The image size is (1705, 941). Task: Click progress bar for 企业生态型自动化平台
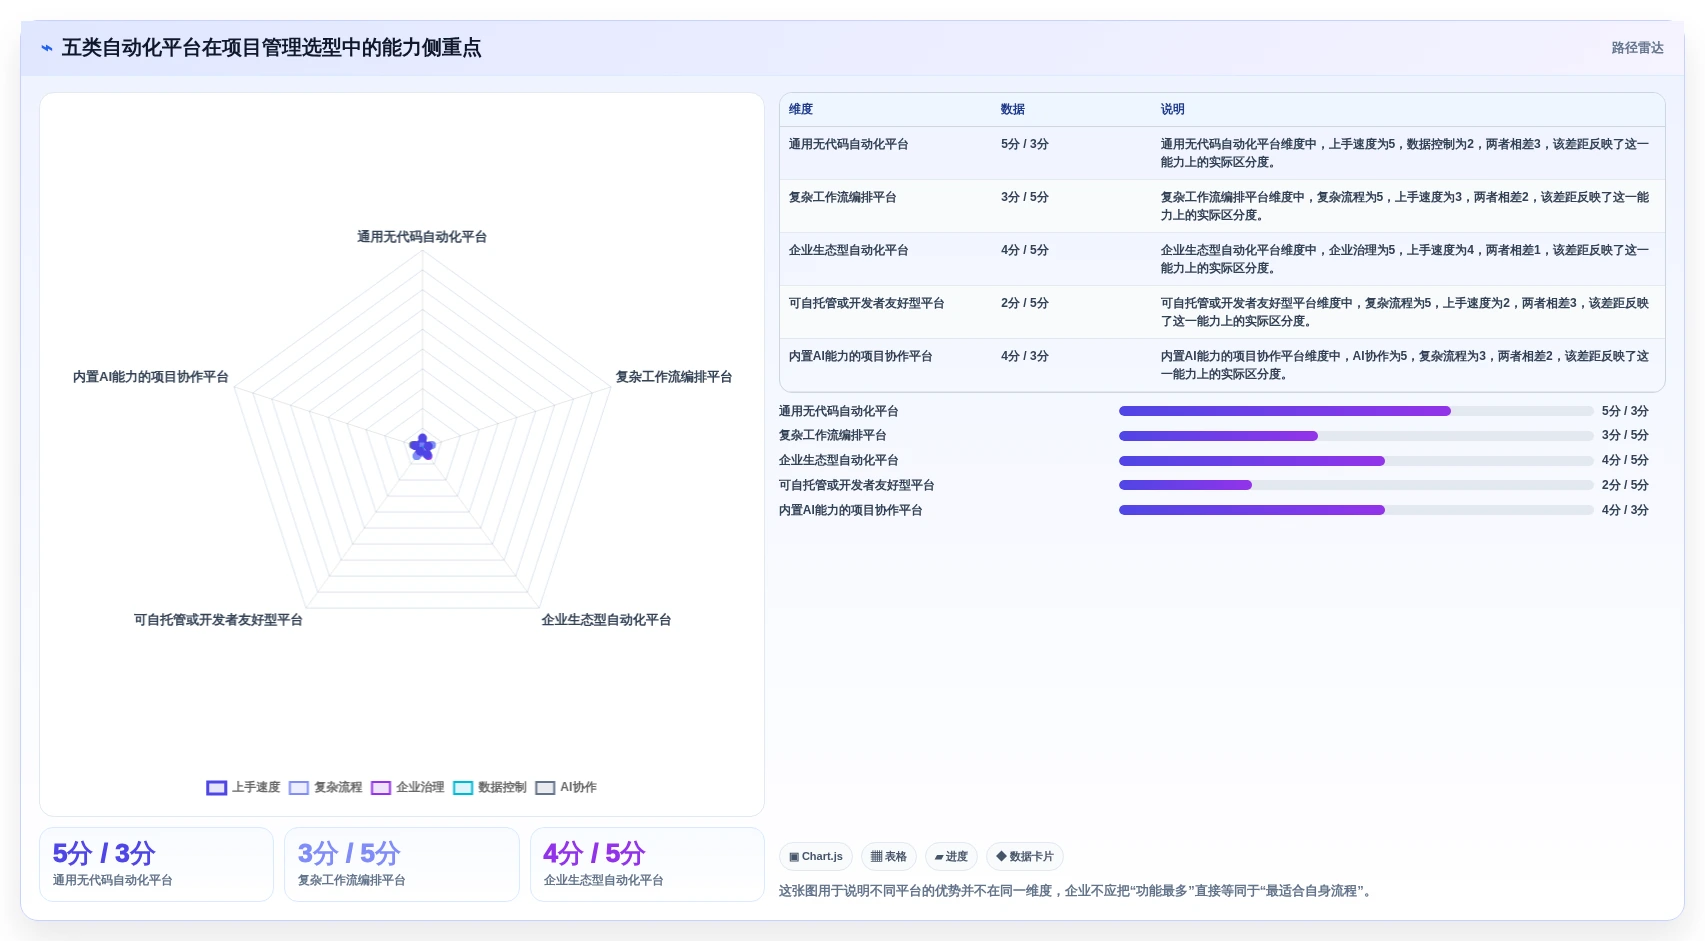[1356, 461]
